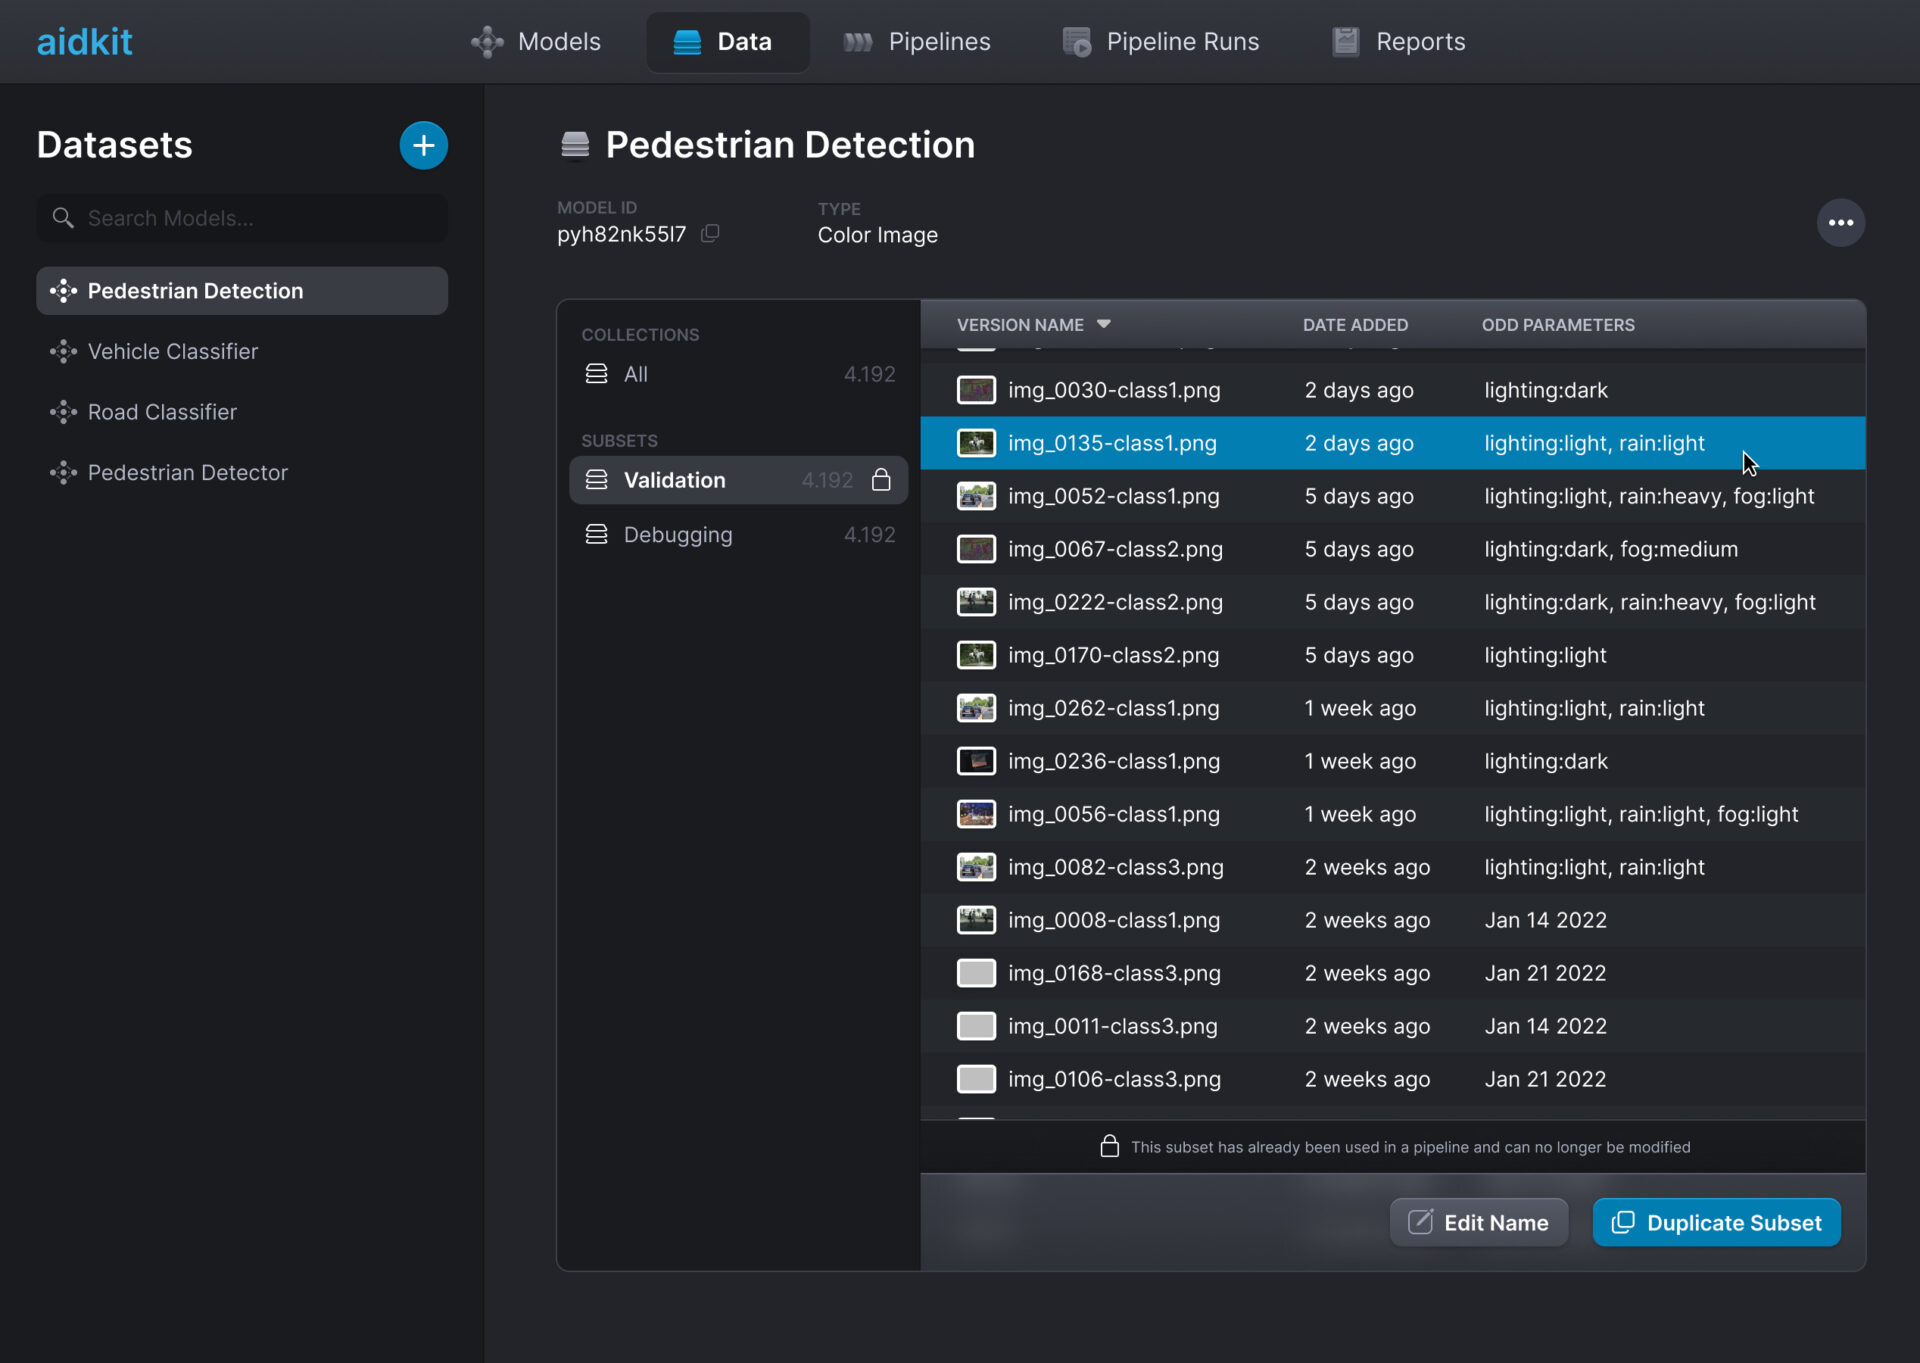Open the three-dots more options menu
This screenshot has width=1920, height=1363.
1840,223
